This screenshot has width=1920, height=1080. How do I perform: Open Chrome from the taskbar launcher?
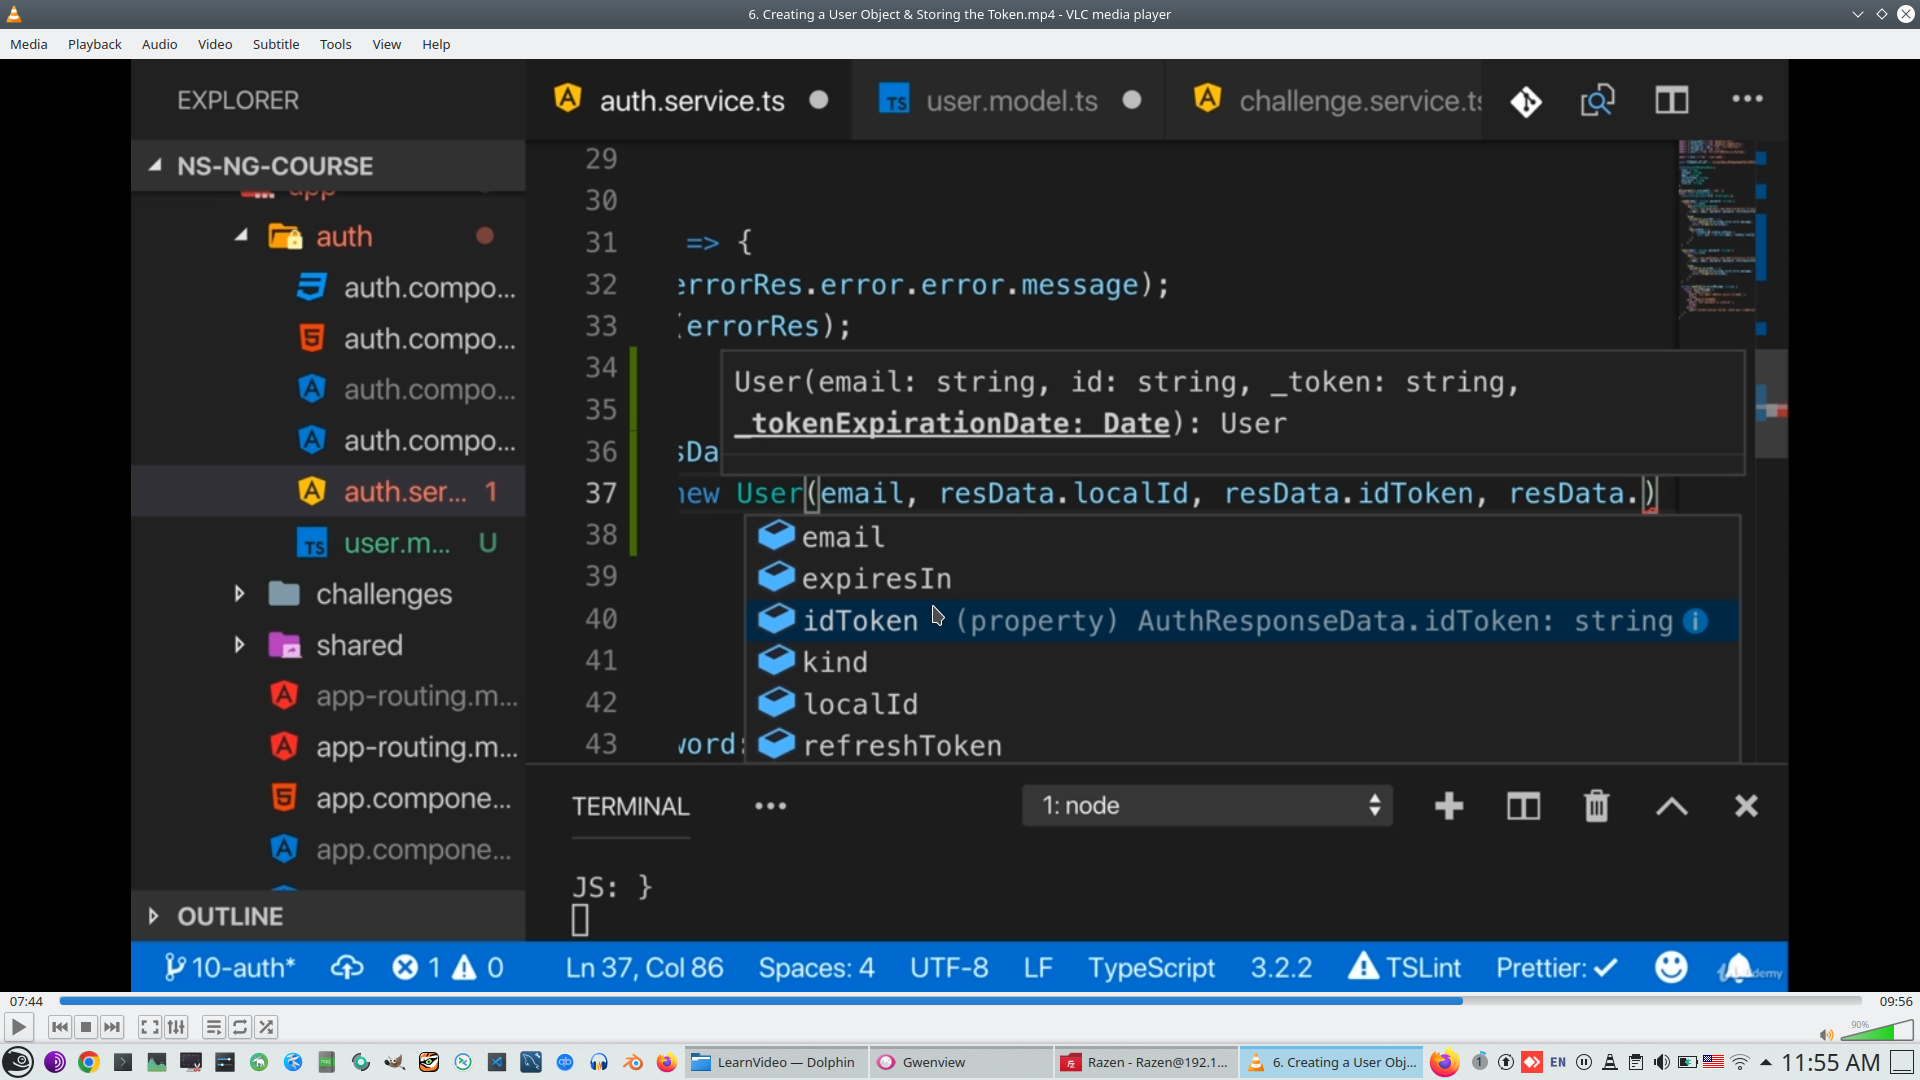[x=89, y=1062]
